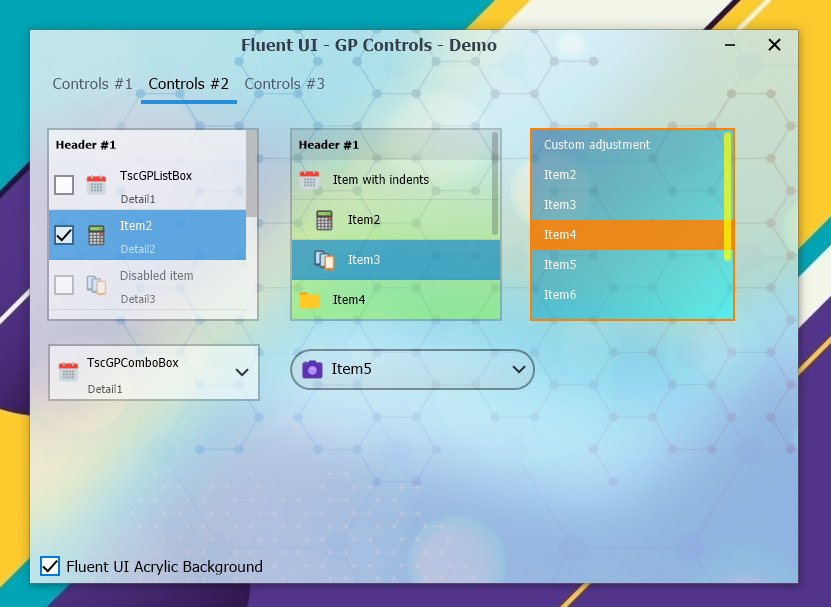The image size is (831, 607).
Task: Click Detail2 text under Item2
Action: 138,249
